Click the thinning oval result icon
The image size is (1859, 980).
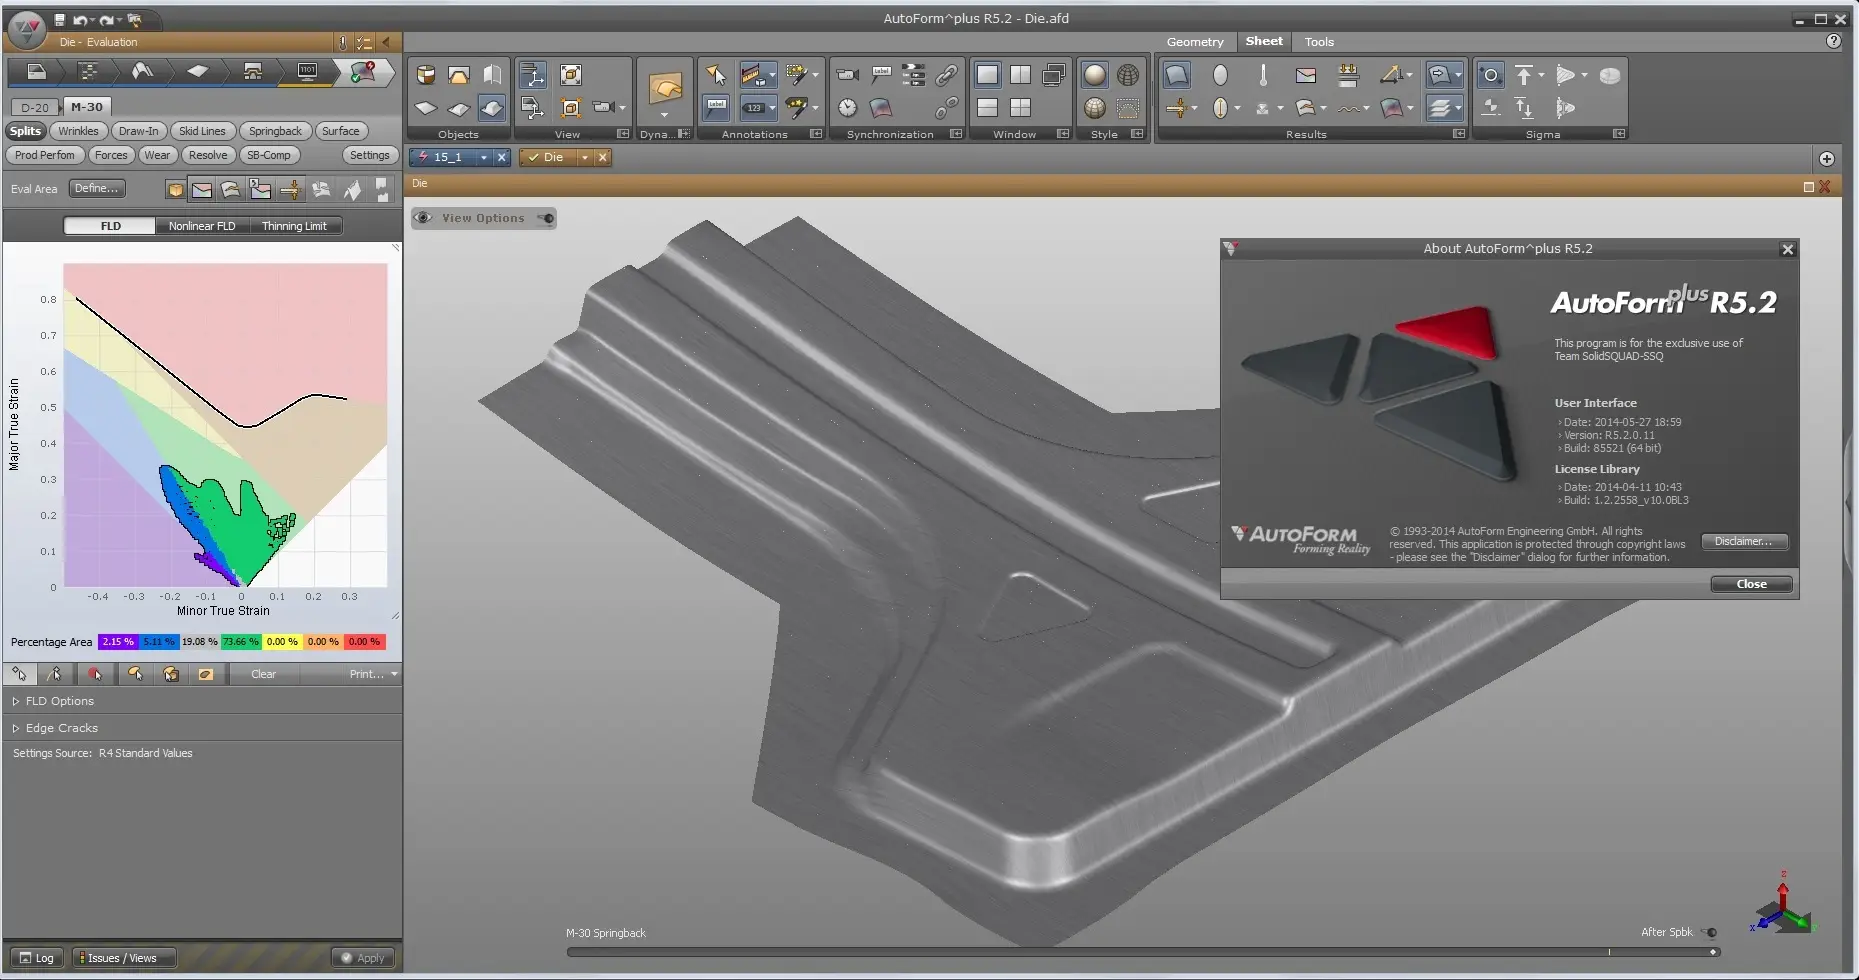click(1220, 75)
